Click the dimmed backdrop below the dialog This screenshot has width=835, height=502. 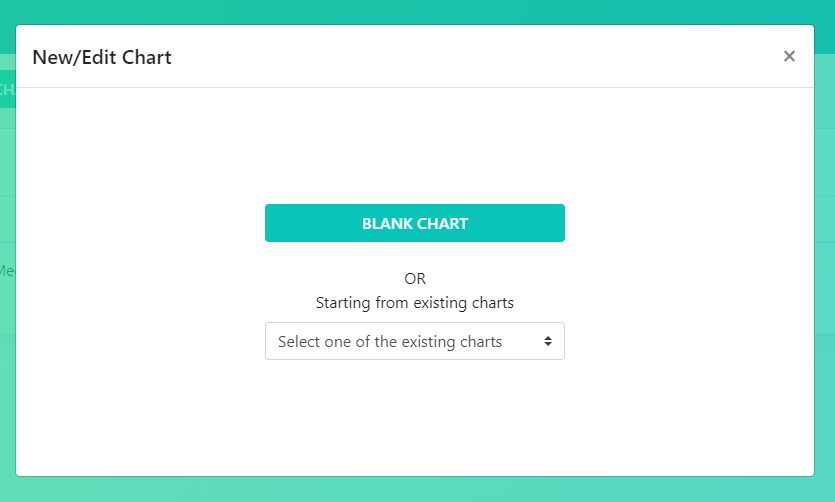tap(414, 489)
